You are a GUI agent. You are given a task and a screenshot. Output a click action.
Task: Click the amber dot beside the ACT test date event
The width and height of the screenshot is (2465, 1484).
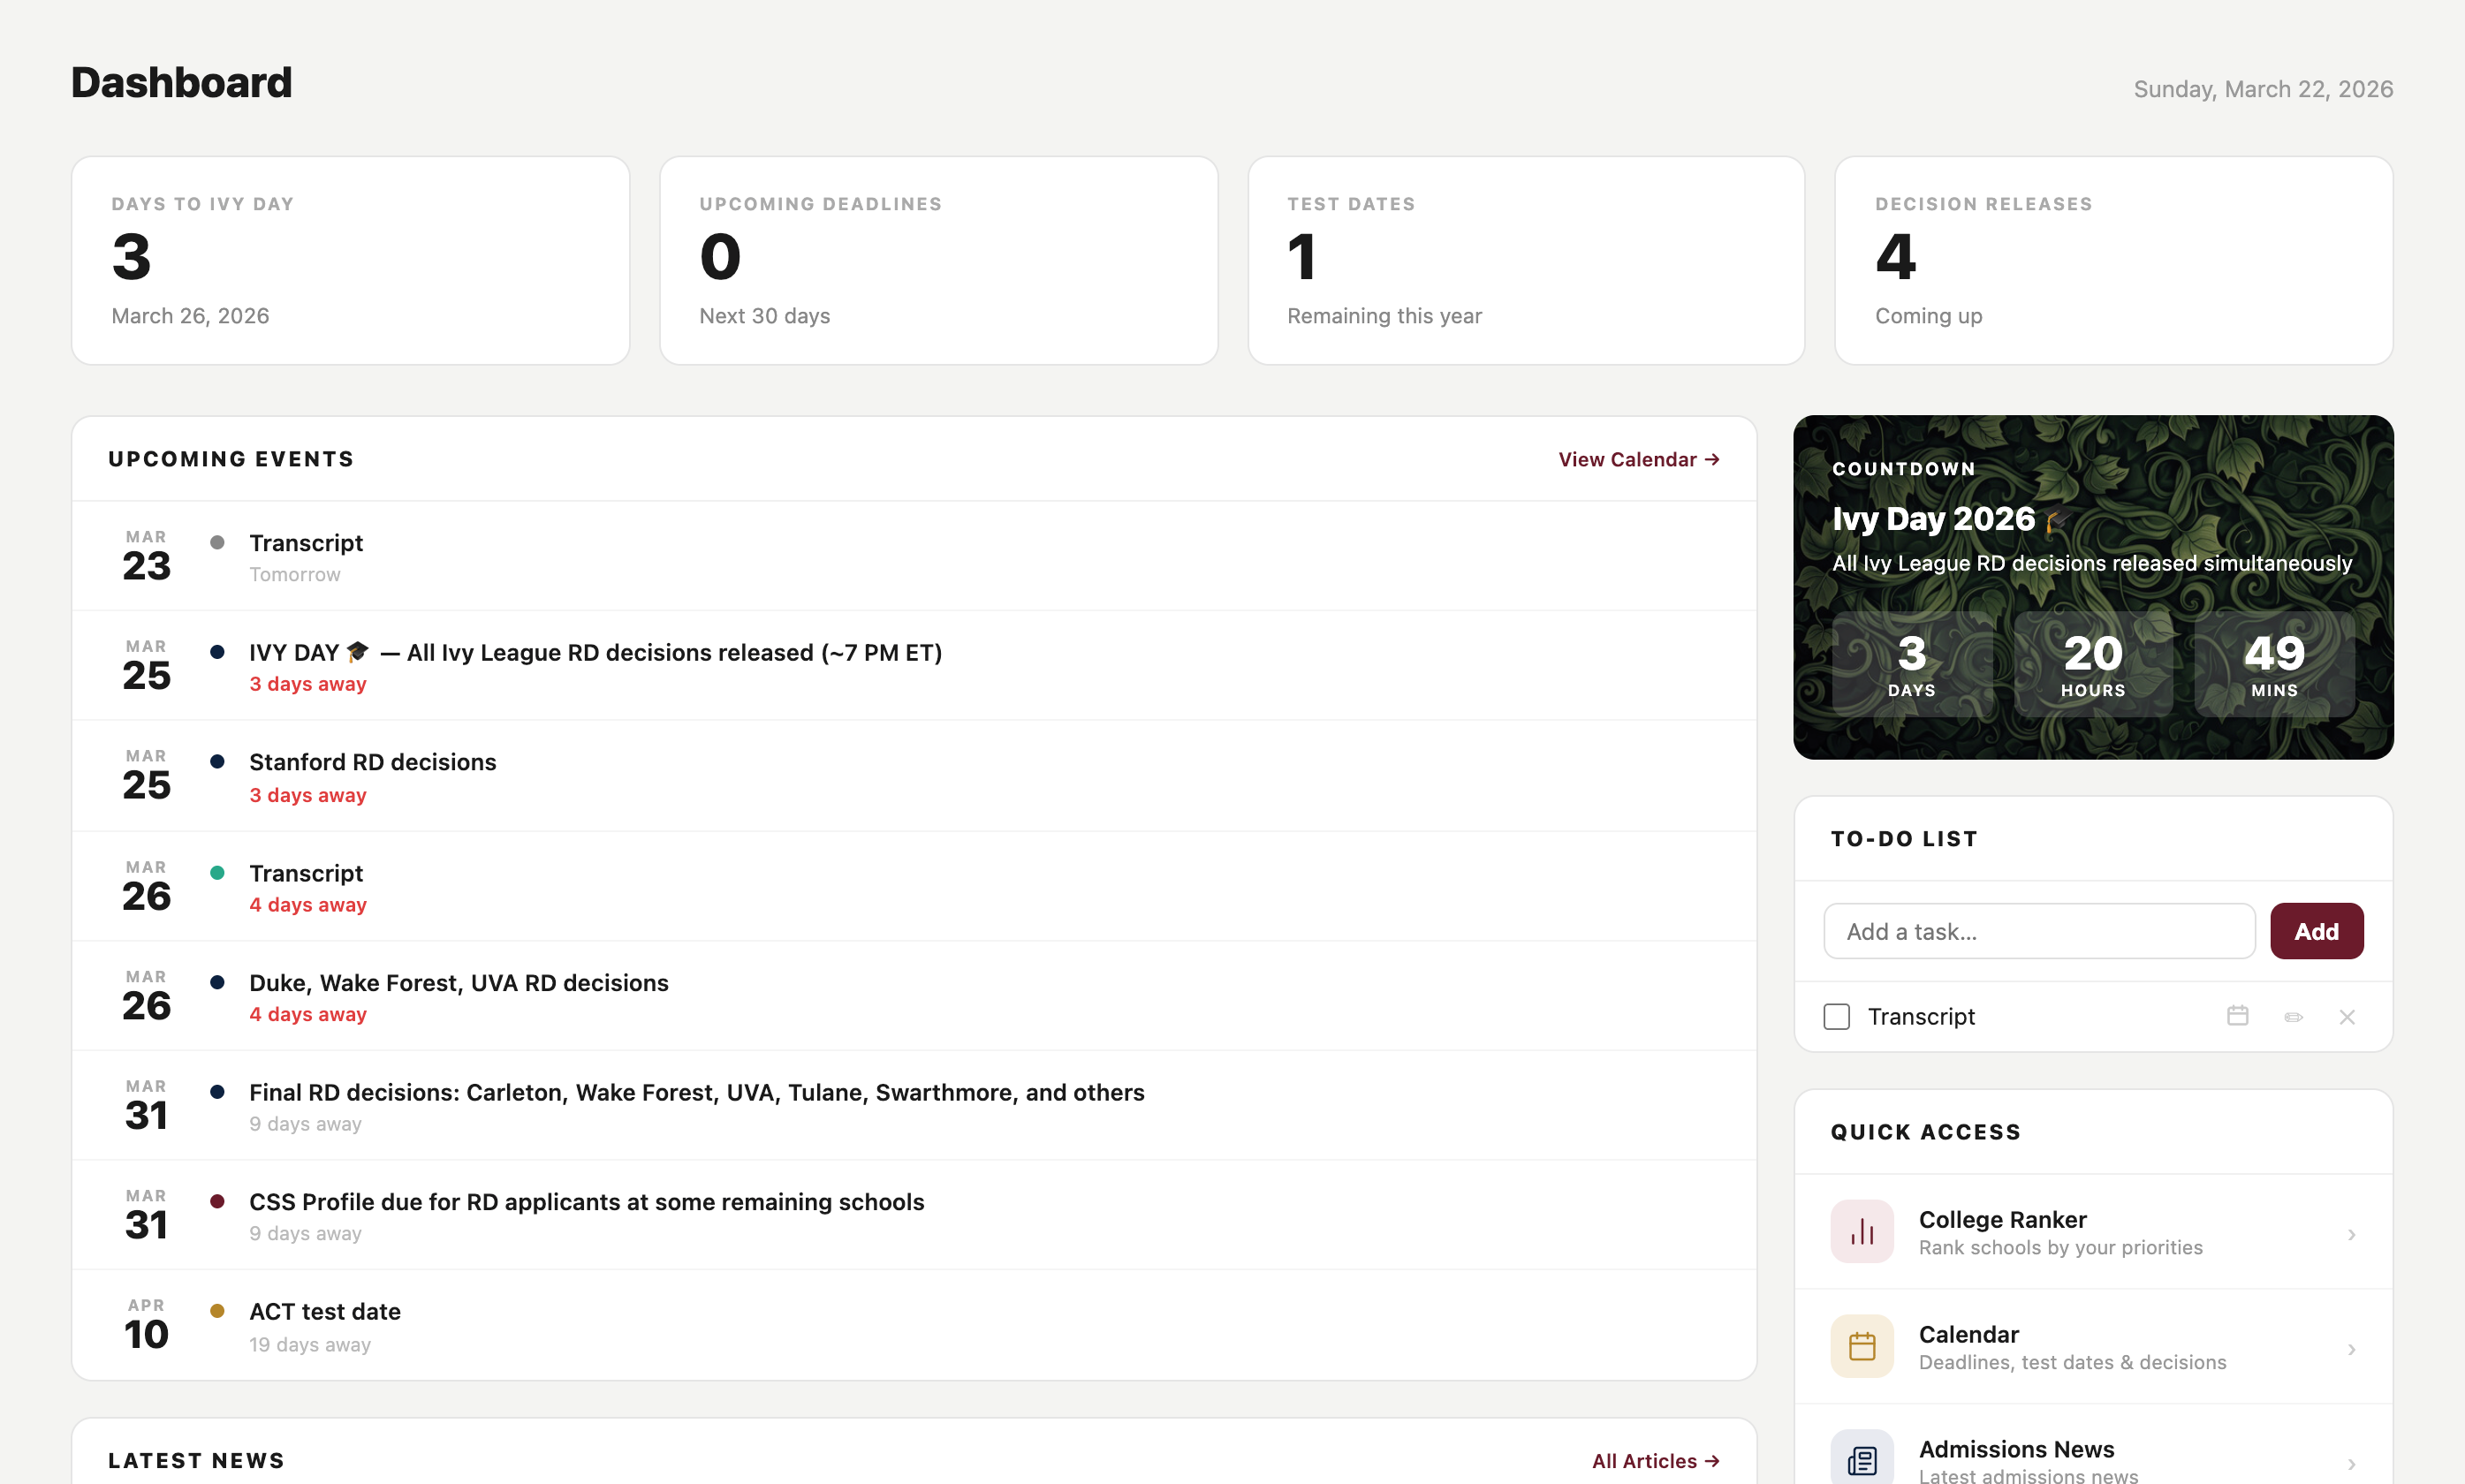(x=218, y=1310)
